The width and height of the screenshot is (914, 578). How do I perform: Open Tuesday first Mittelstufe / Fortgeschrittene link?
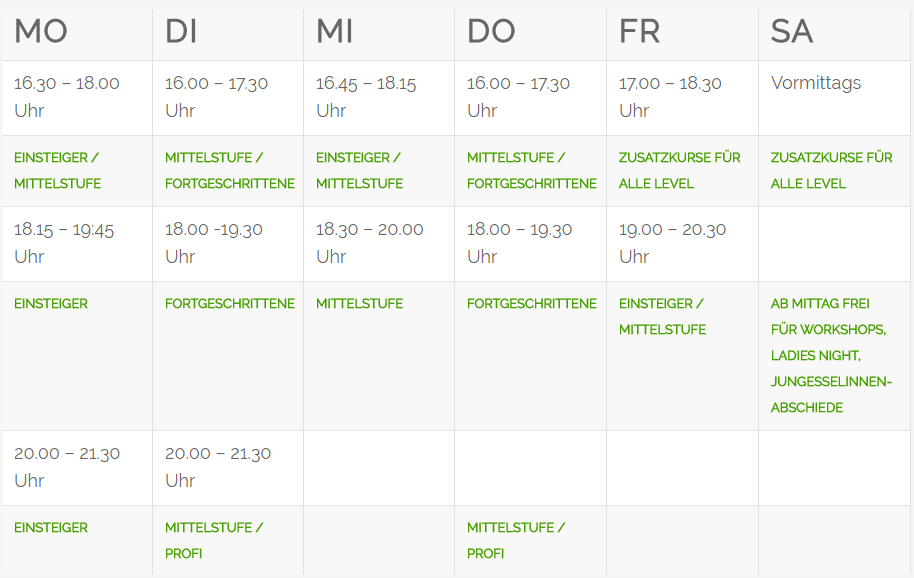(x=230, y=170)
